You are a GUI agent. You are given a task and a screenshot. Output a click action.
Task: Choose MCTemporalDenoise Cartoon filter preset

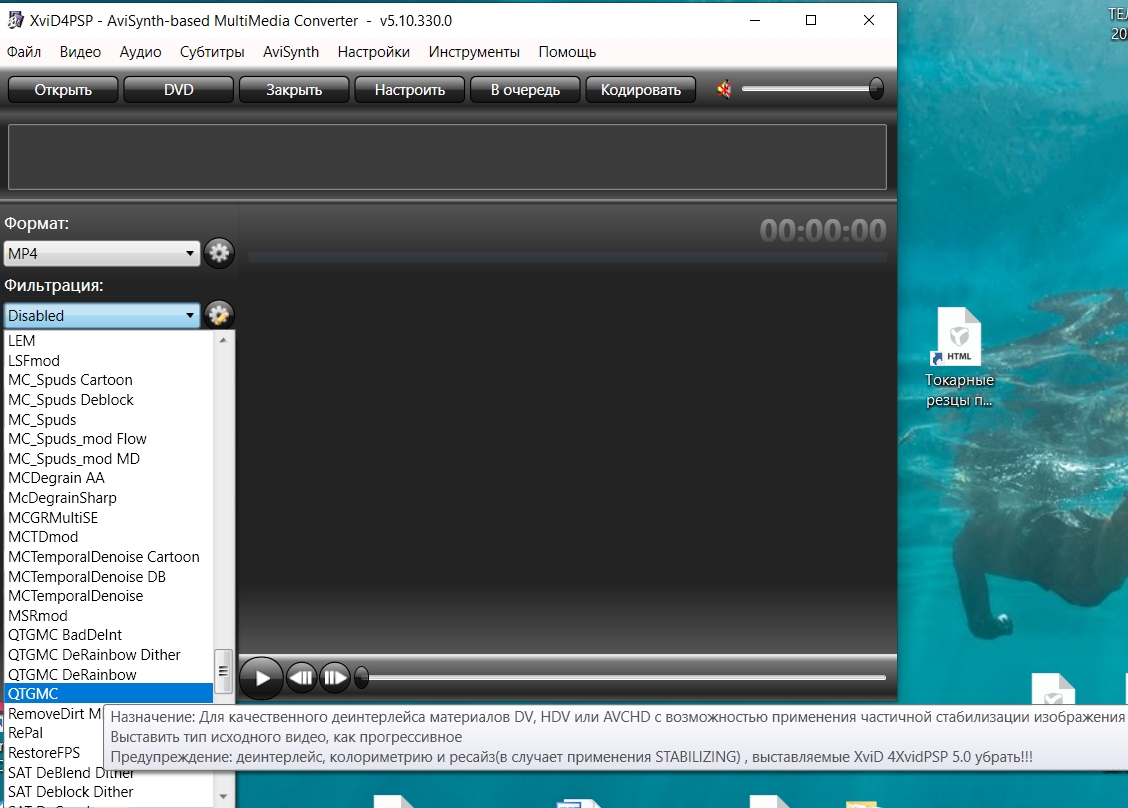[104, 557]
